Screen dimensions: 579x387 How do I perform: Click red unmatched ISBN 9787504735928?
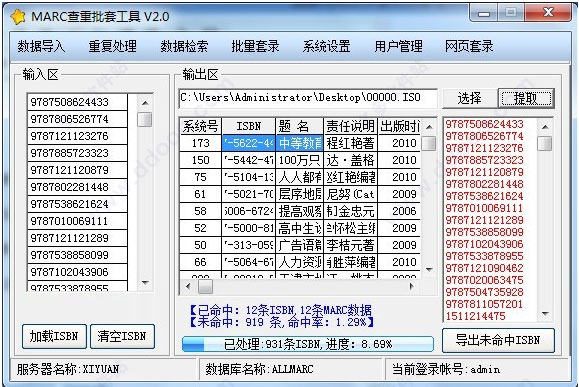484,292
